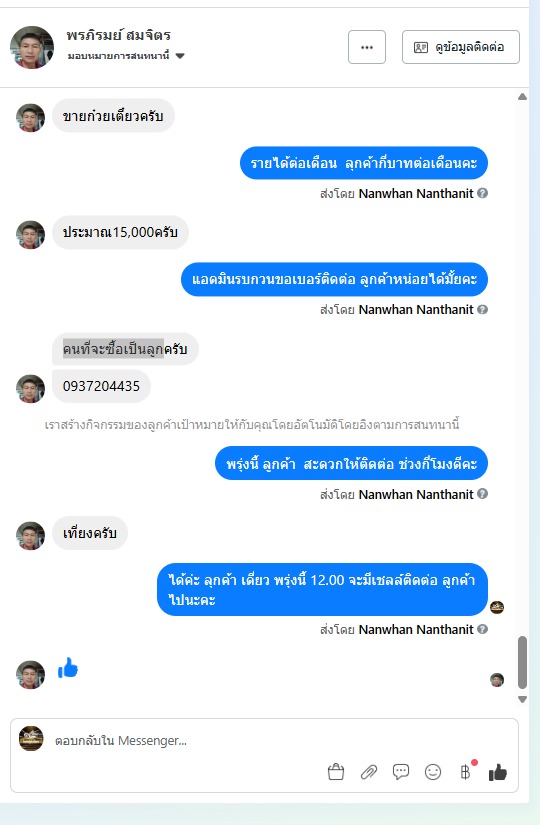540x825 pixels.
Task: Click the ดูข้อมูลติดต่อ contact info button
Action: (x=461, y=47)
